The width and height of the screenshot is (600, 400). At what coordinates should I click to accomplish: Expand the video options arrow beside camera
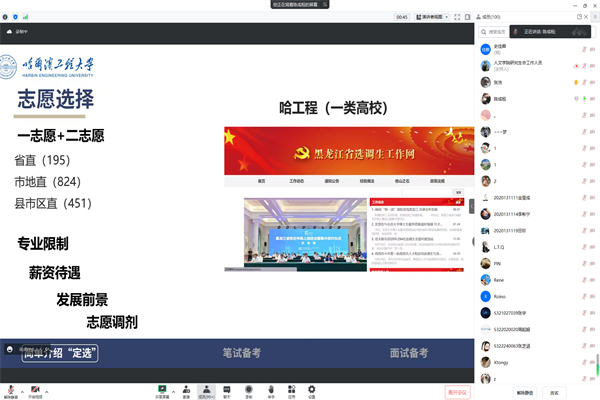(x=49, y=388)
